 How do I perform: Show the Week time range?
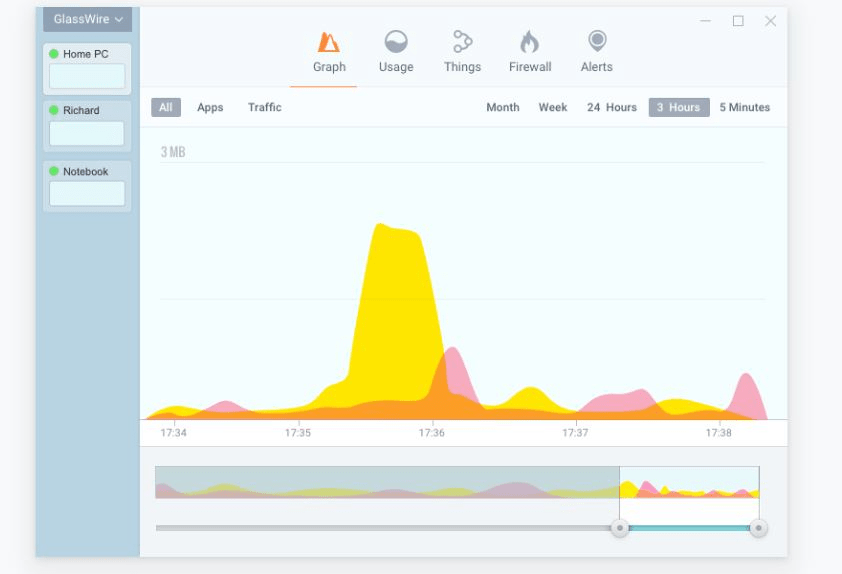[553, 107]
